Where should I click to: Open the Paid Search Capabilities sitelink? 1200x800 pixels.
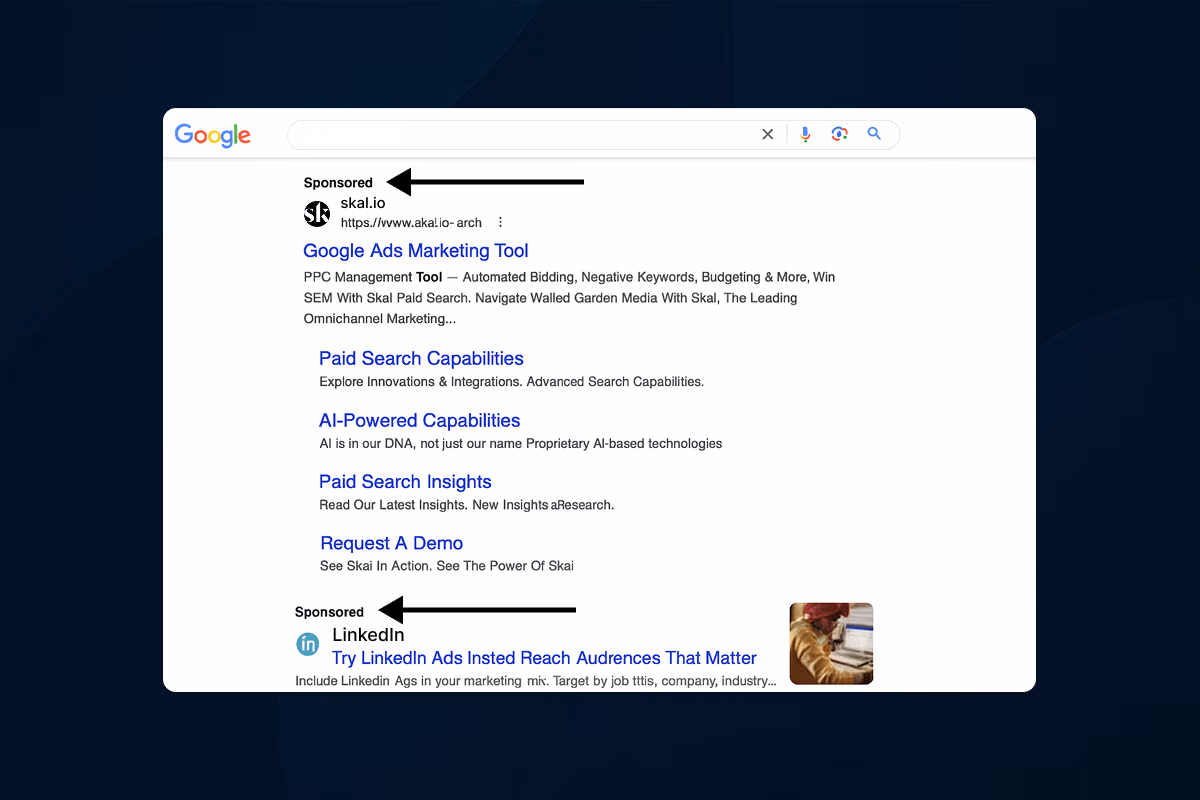pyautogui.click(x=421, y=358)
